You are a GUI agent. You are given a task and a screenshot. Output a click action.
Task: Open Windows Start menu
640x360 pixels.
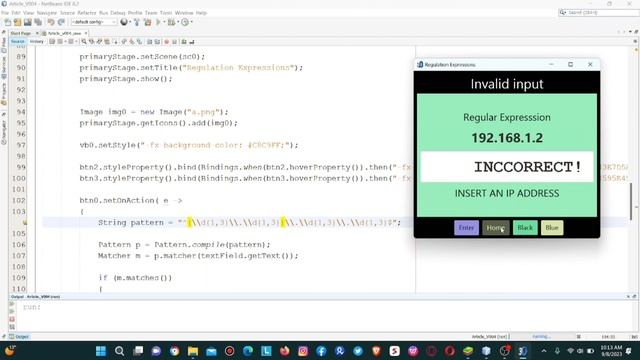click(x=100, y=351)
